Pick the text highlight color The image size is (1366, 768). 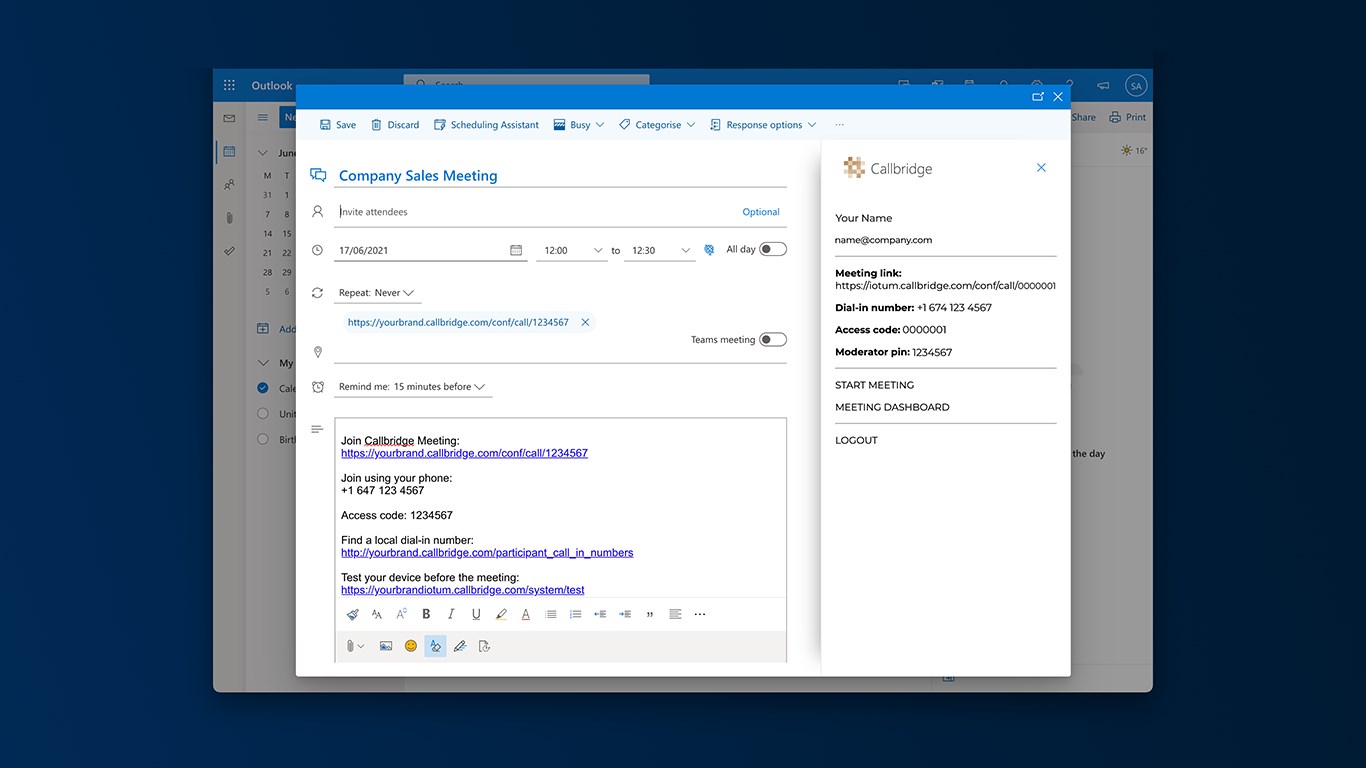click(x=501, y=614)
